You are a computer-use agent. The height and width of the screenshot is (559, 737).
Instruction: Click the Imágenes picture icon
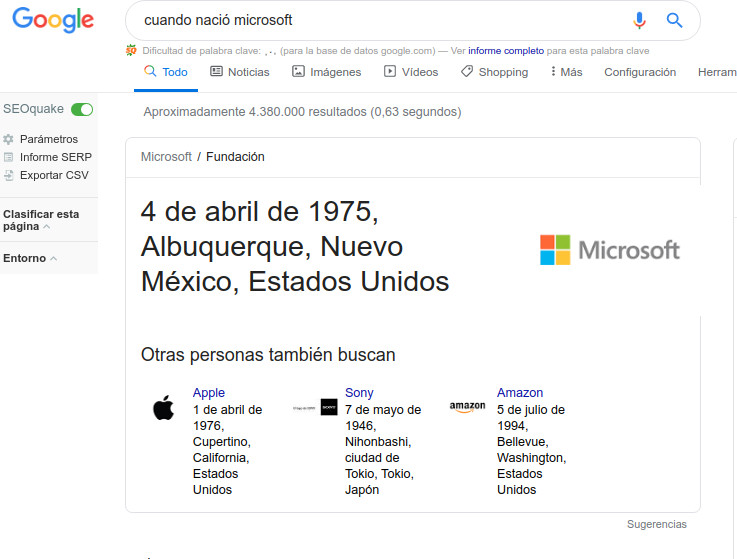tap(298, 71)
